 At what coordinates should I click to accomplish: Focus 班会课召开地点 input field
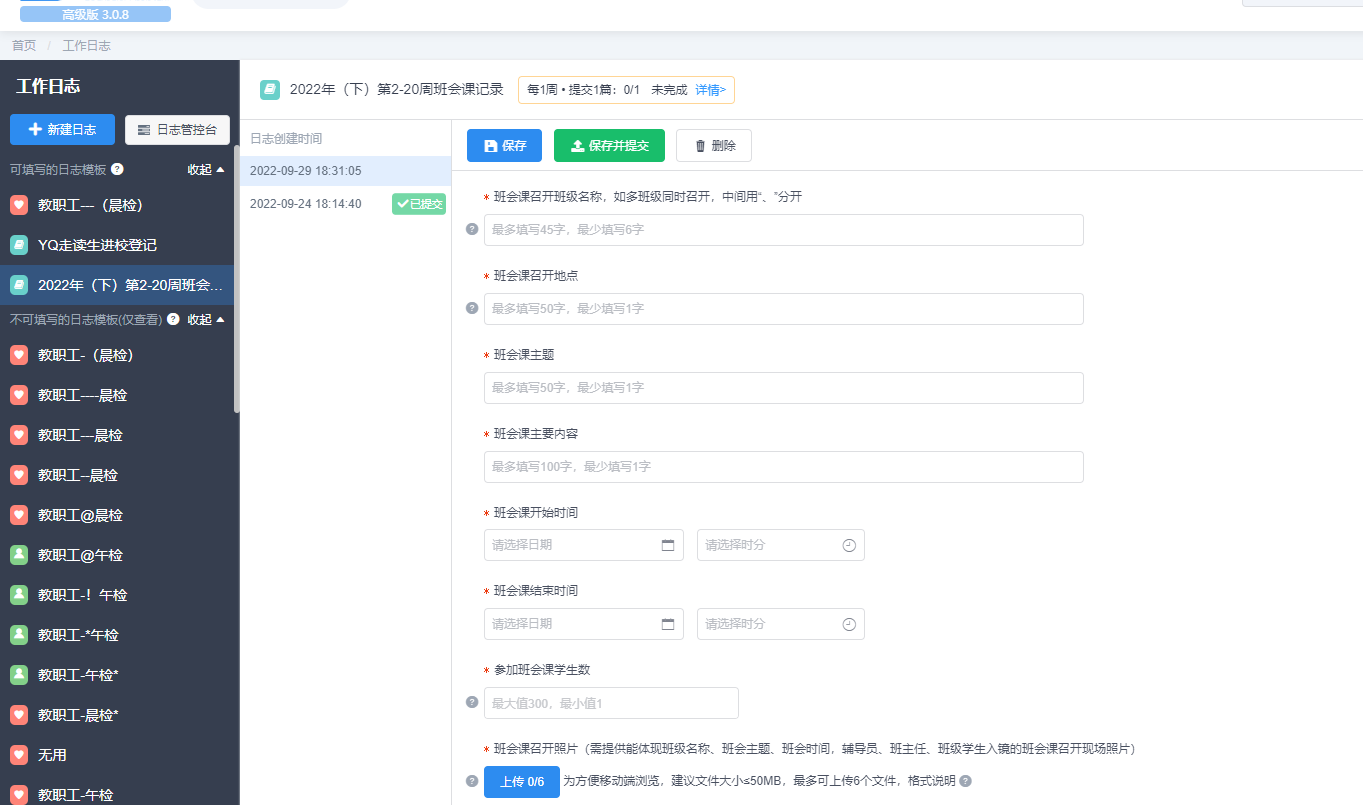tap(784, 309)
